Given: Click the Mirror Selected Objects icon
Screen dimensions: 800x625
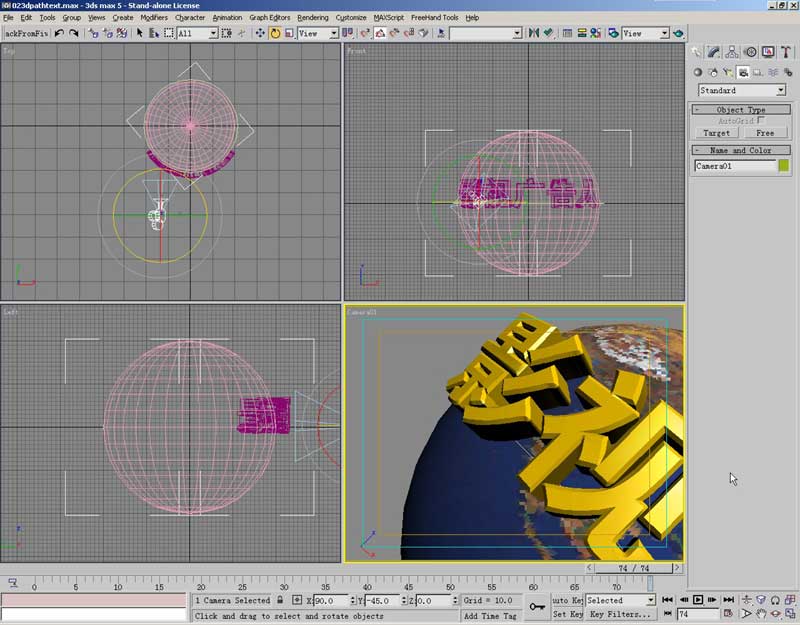Looking at the screenshot, I should (x=534, y=33).
